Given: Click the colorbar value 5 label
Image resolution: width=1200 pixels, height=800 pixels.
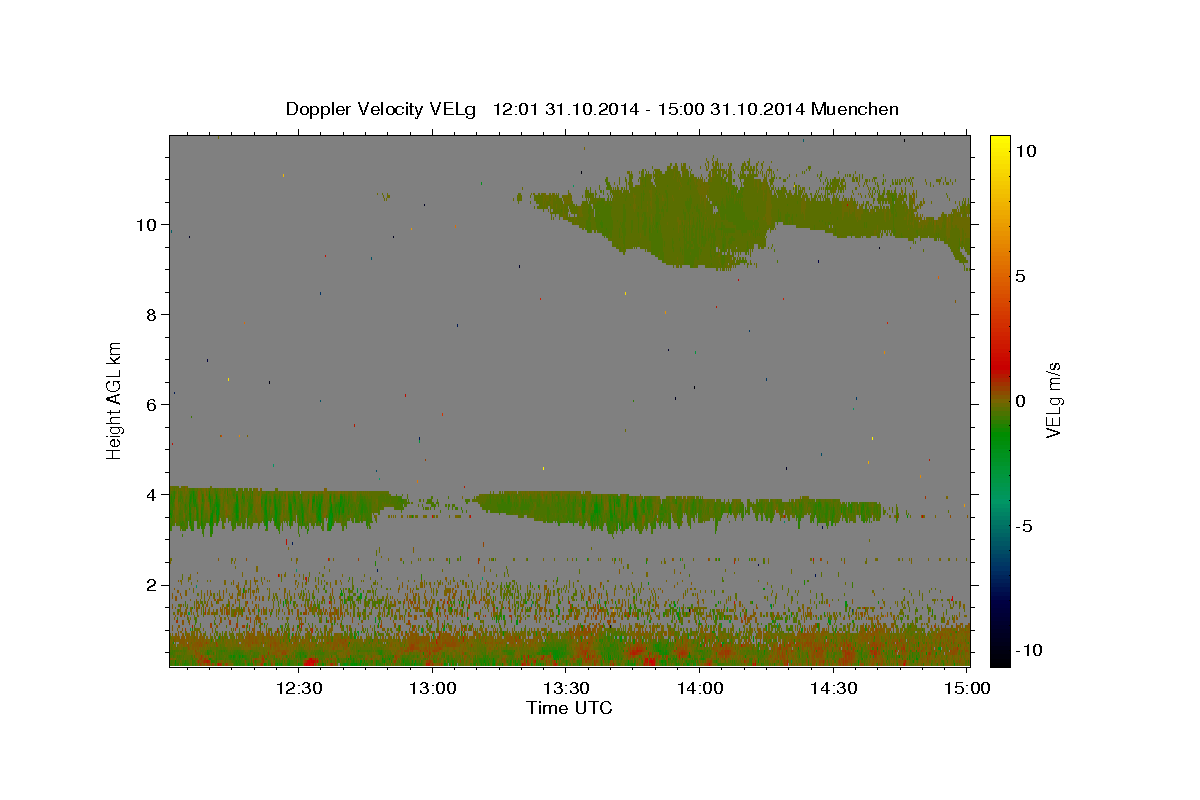Looking at the screenshot, I should [1020, 276].
